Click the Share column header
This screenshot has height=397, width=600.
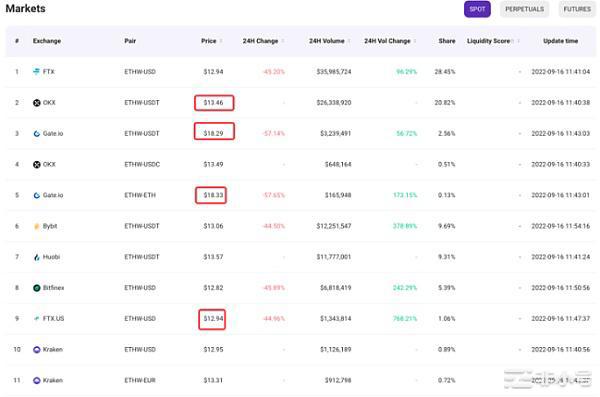point(447,41)
